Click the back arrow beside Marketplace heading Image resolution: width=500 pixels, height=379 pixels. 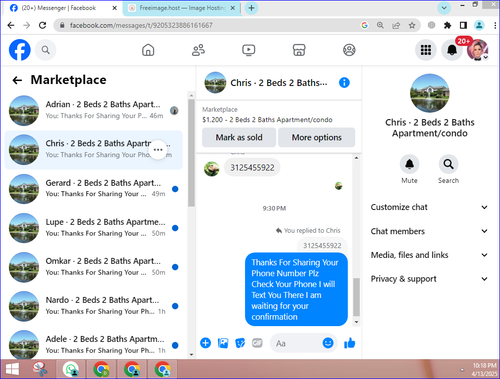(17, 80)
